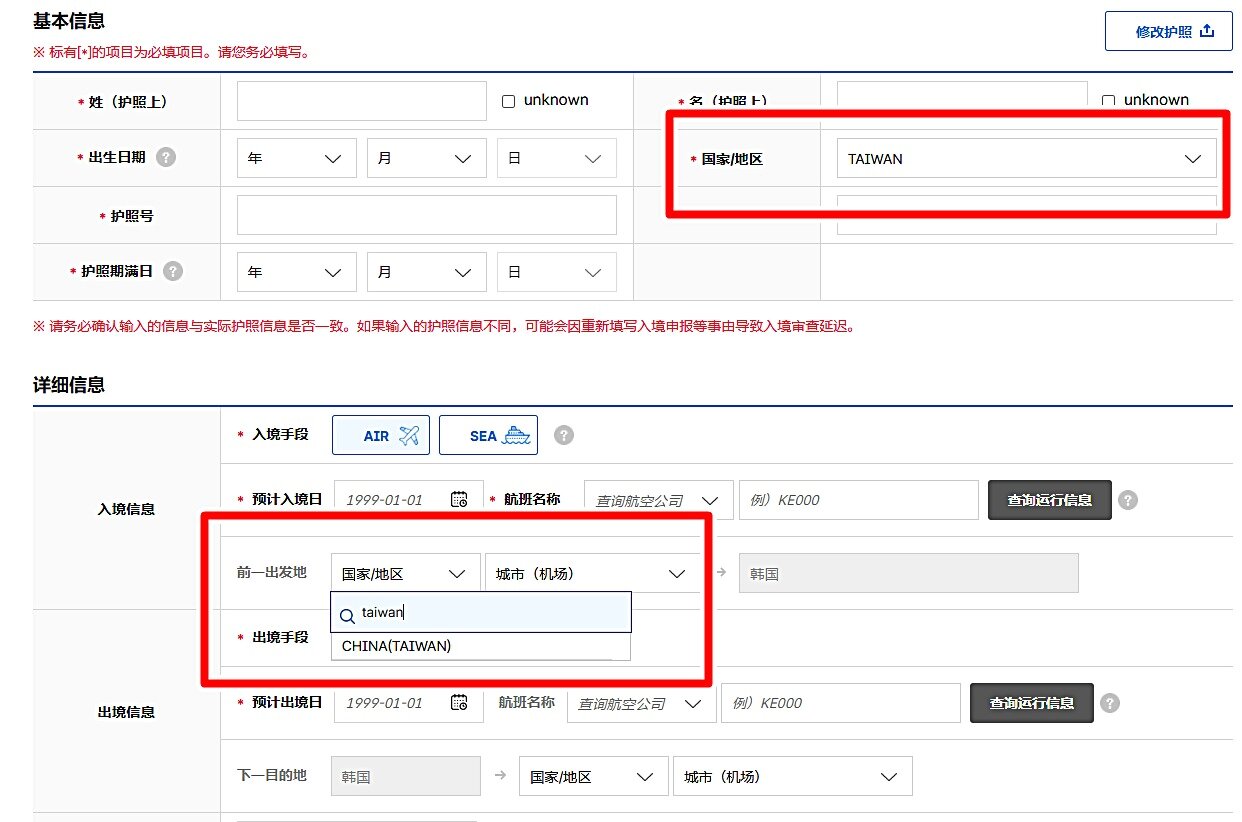Click help icon next to SEA button
Image resolution: width=1242 pixels, height=822 pixels.
(564, 435)
